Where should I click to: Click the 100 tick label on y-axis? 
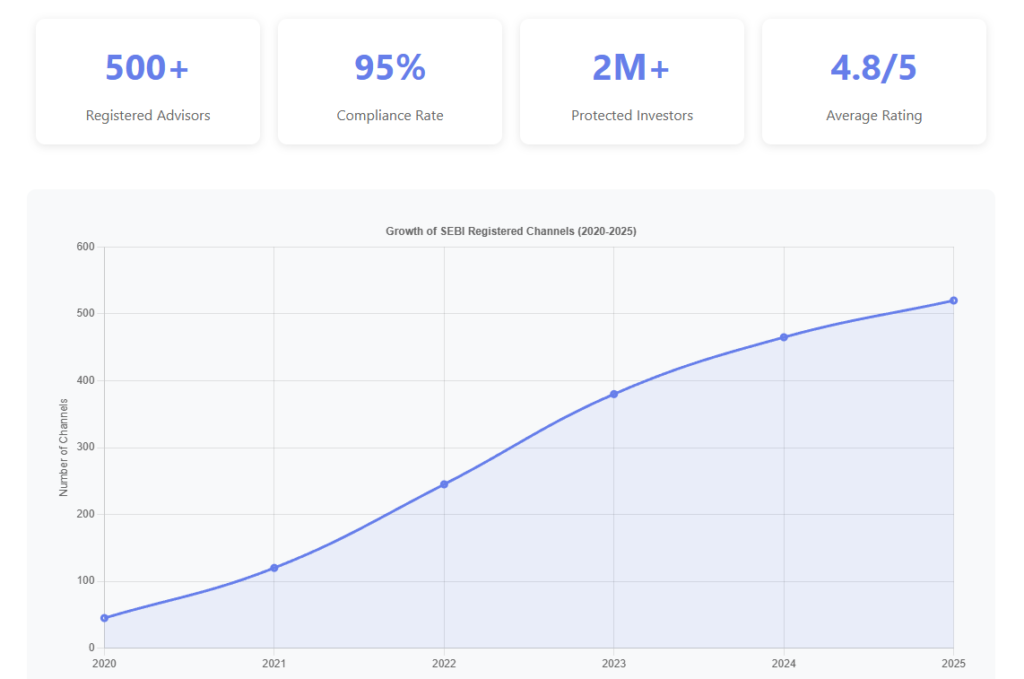(86, 581)
